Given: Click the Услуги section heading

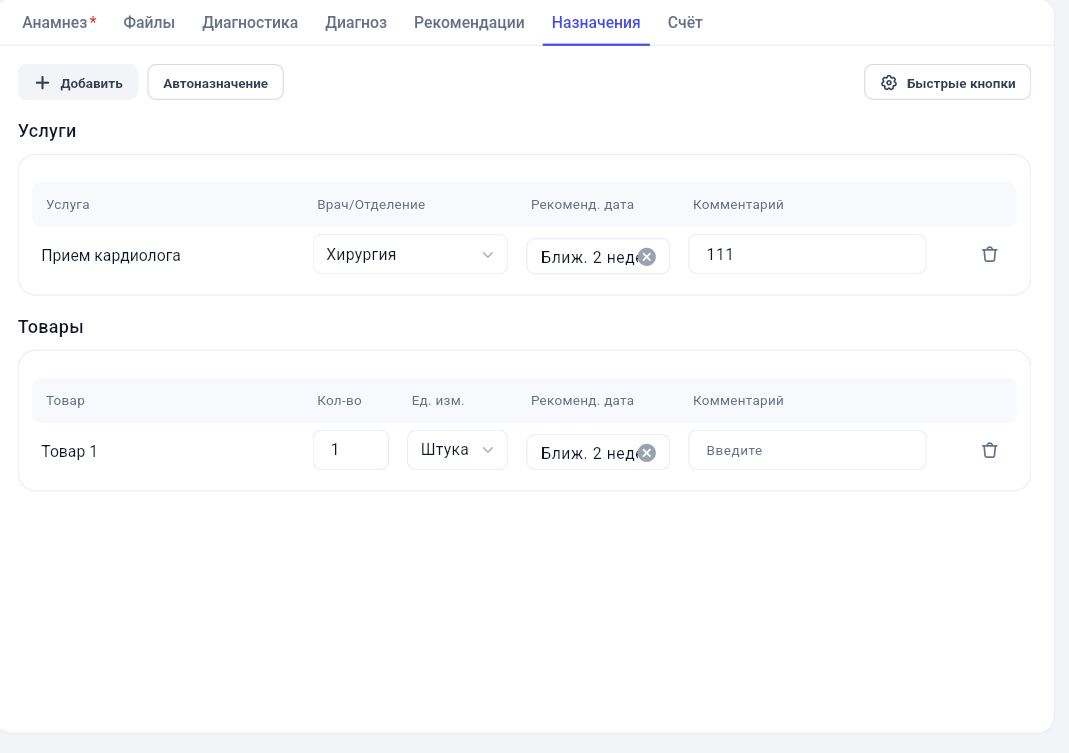Looking at the screenshot, I should click(x=47, y=131).
